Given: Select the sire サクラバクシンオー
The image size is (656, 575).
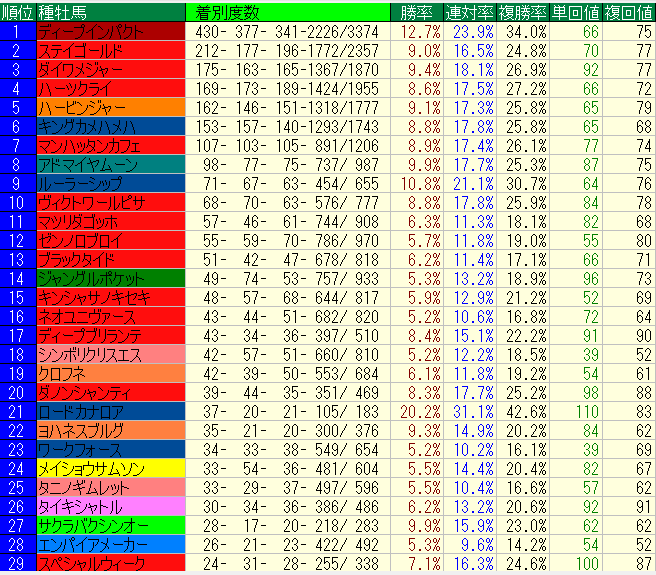Looking at the screenshot, I should coord(111,526).
